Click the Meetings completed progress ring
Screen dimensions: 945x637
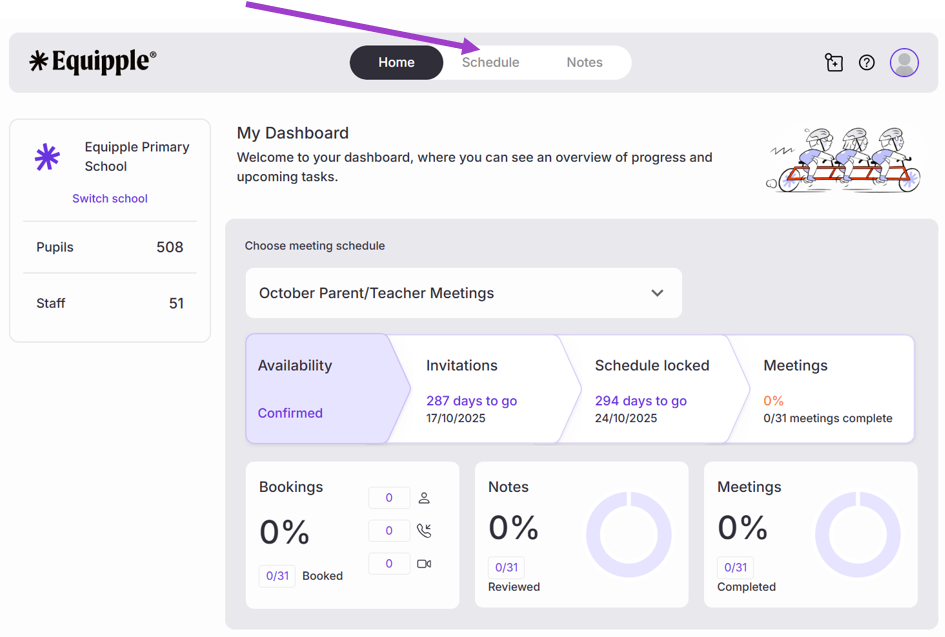tap(858, 534)
